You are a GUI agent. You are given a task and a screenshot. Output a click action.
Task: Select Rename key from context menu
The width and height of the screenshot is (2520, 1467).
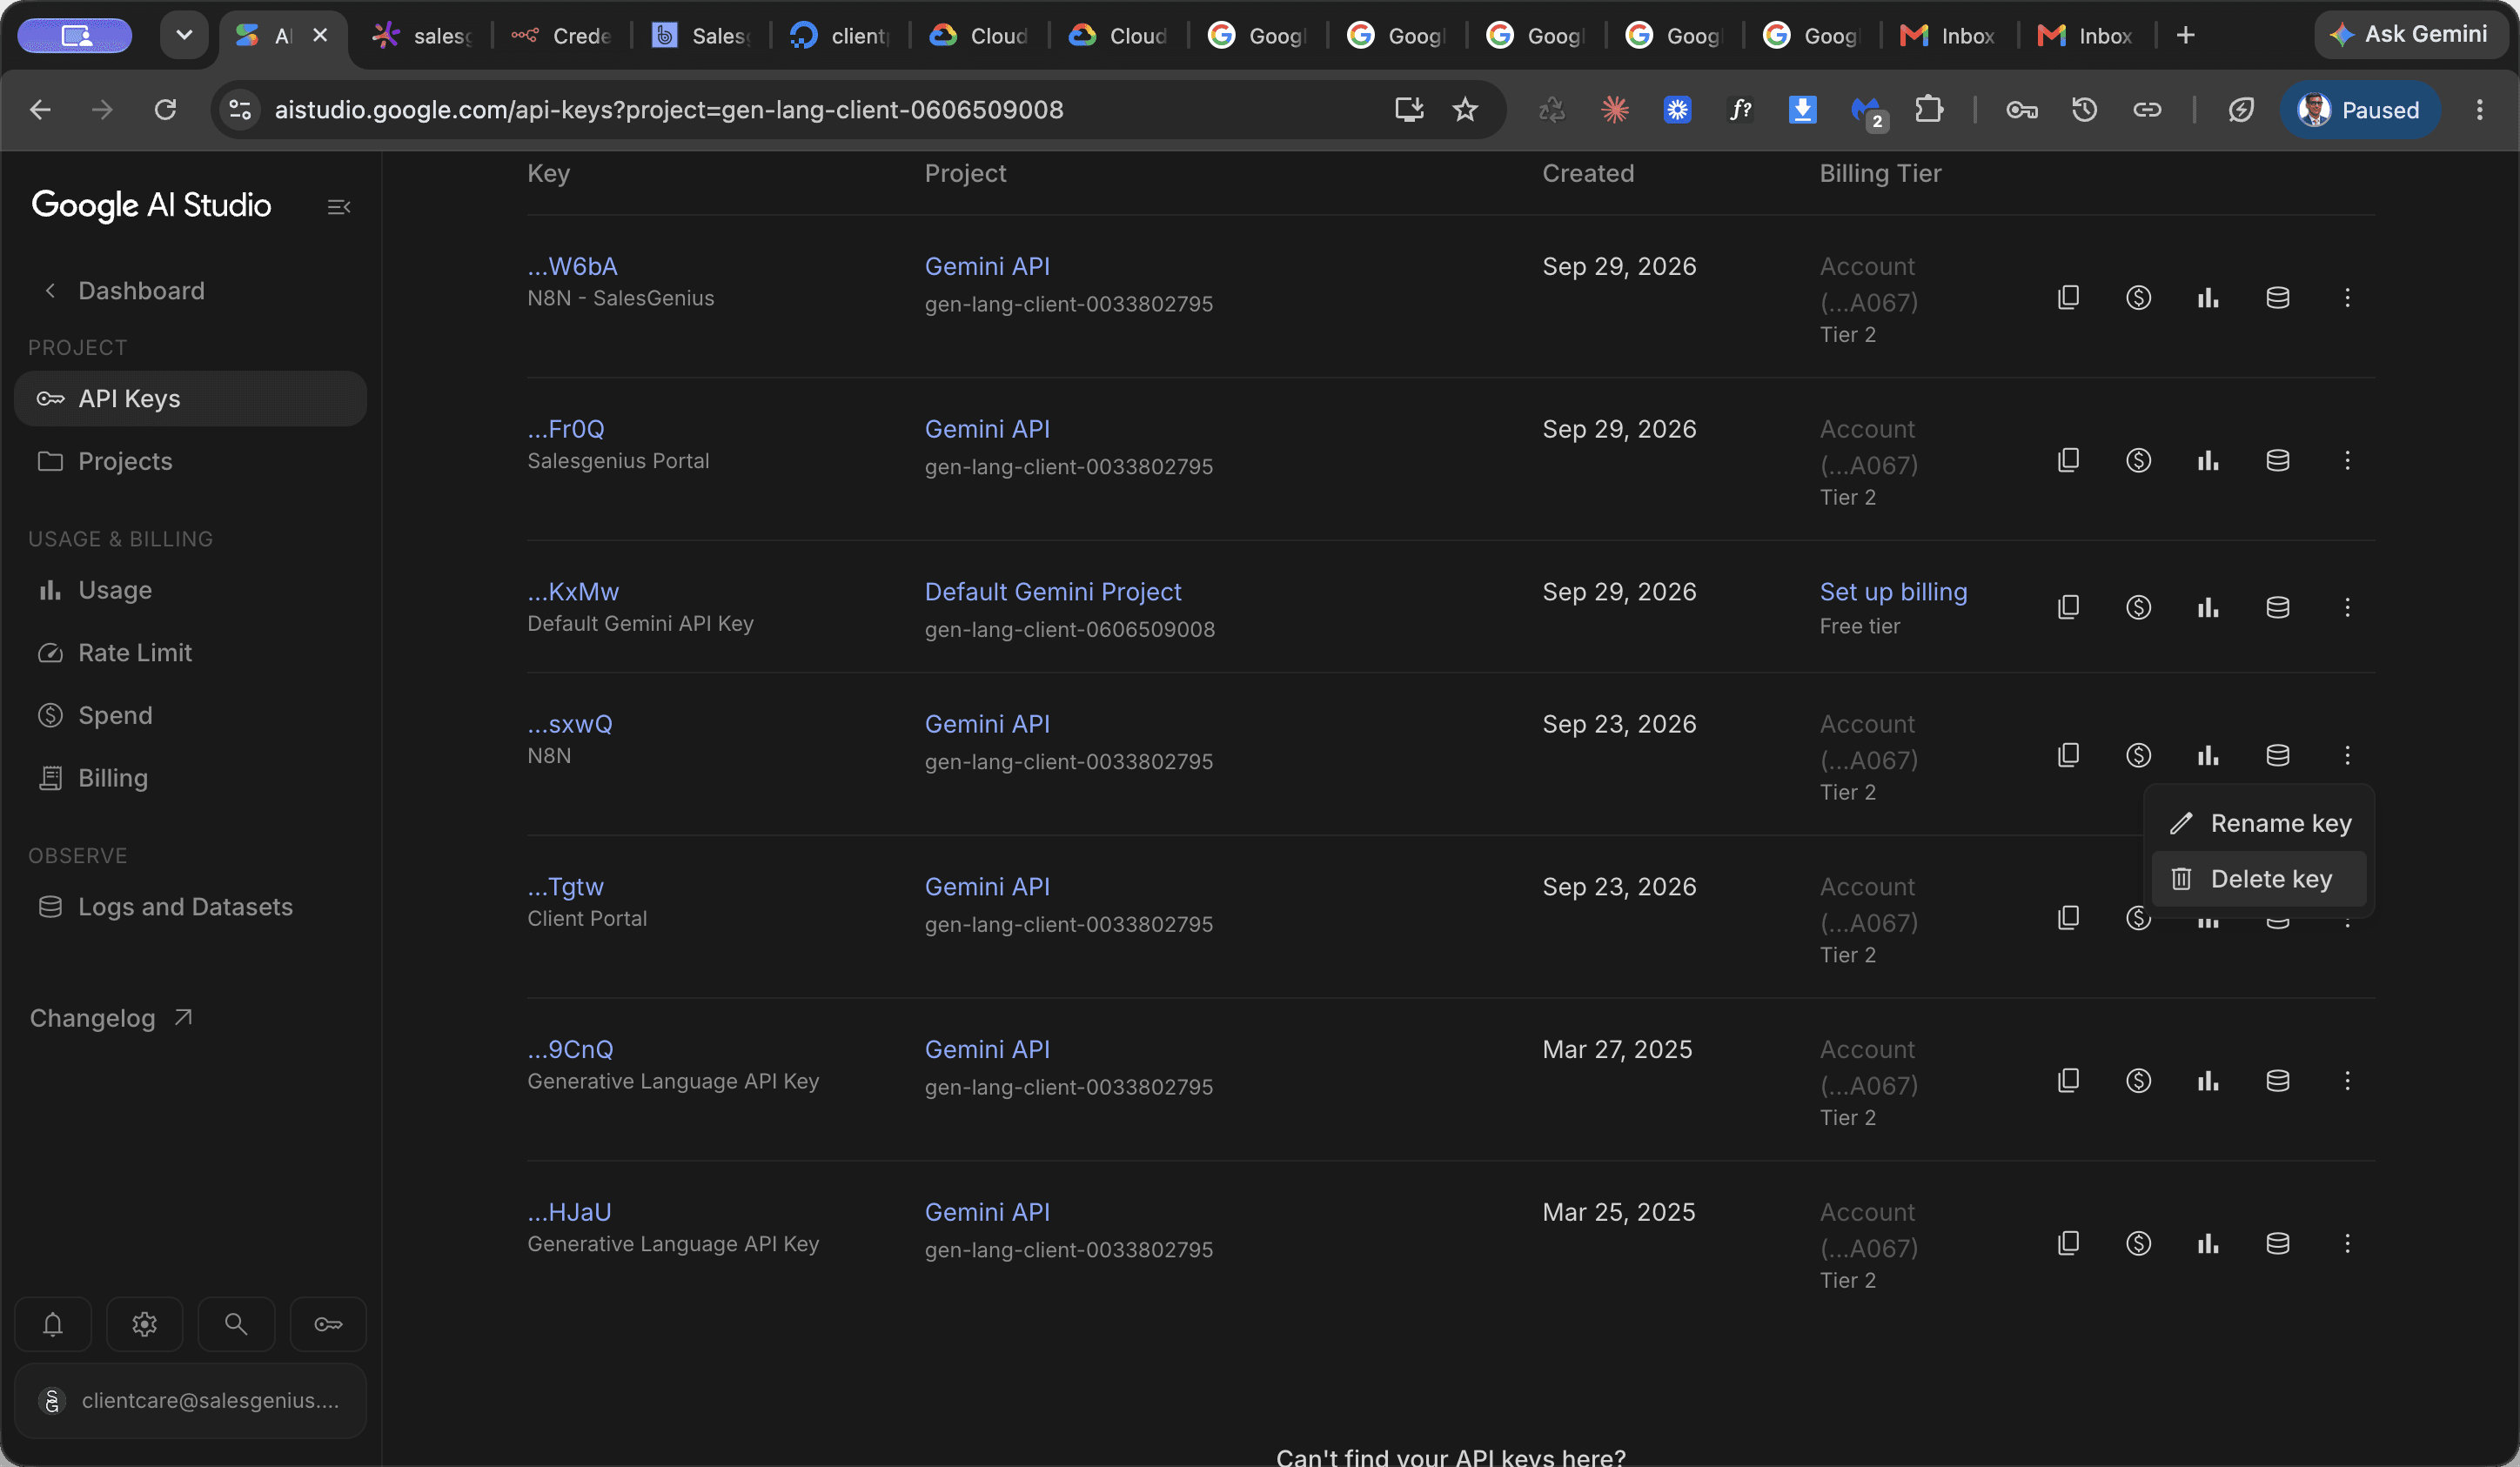2259,823
